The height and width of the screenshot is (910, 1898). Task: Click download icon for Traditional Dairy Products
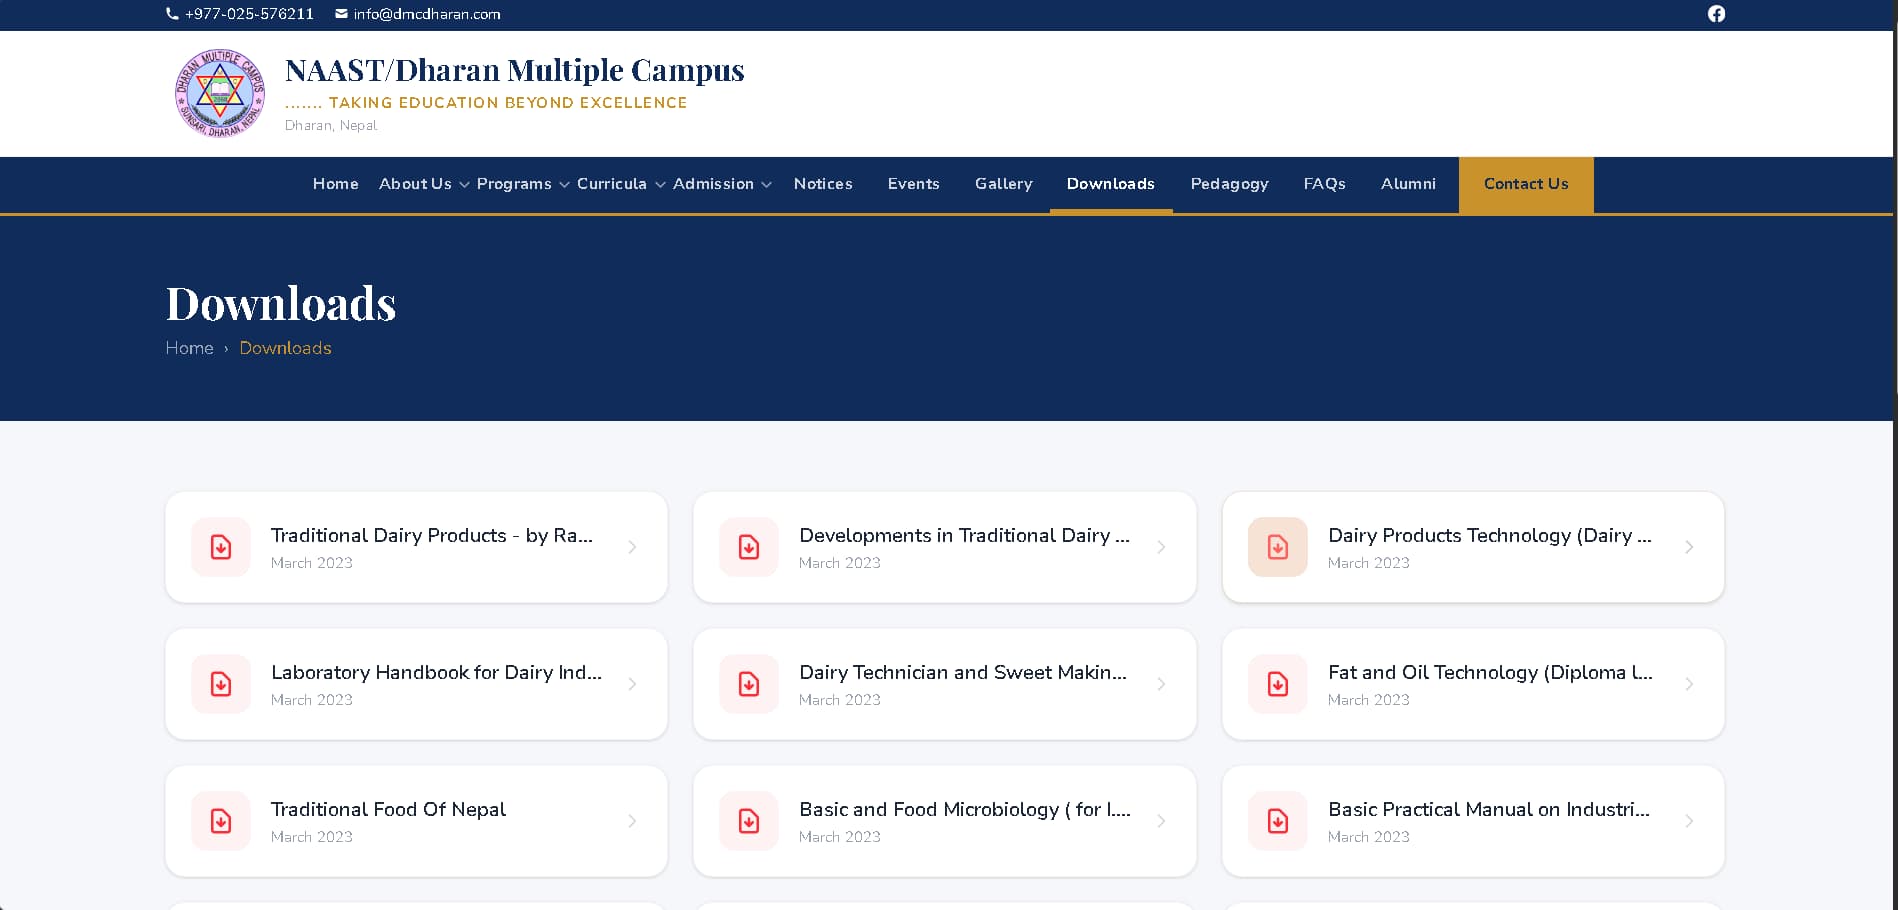tap(221, 547)
